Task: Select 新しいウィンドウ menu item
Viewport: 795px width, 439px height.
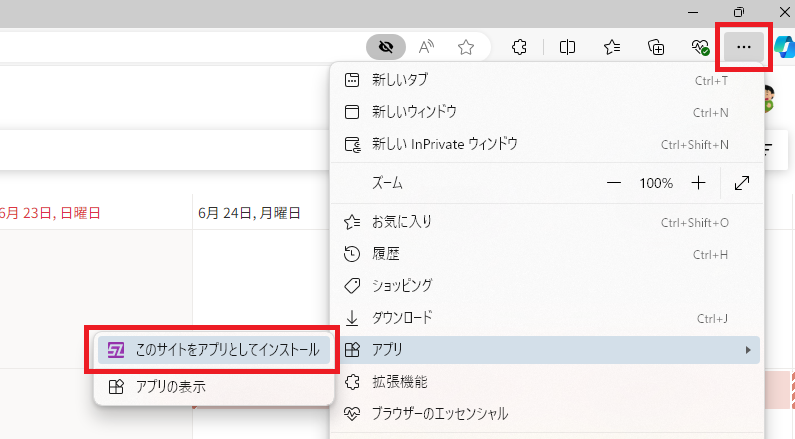Action: (547, 112)
